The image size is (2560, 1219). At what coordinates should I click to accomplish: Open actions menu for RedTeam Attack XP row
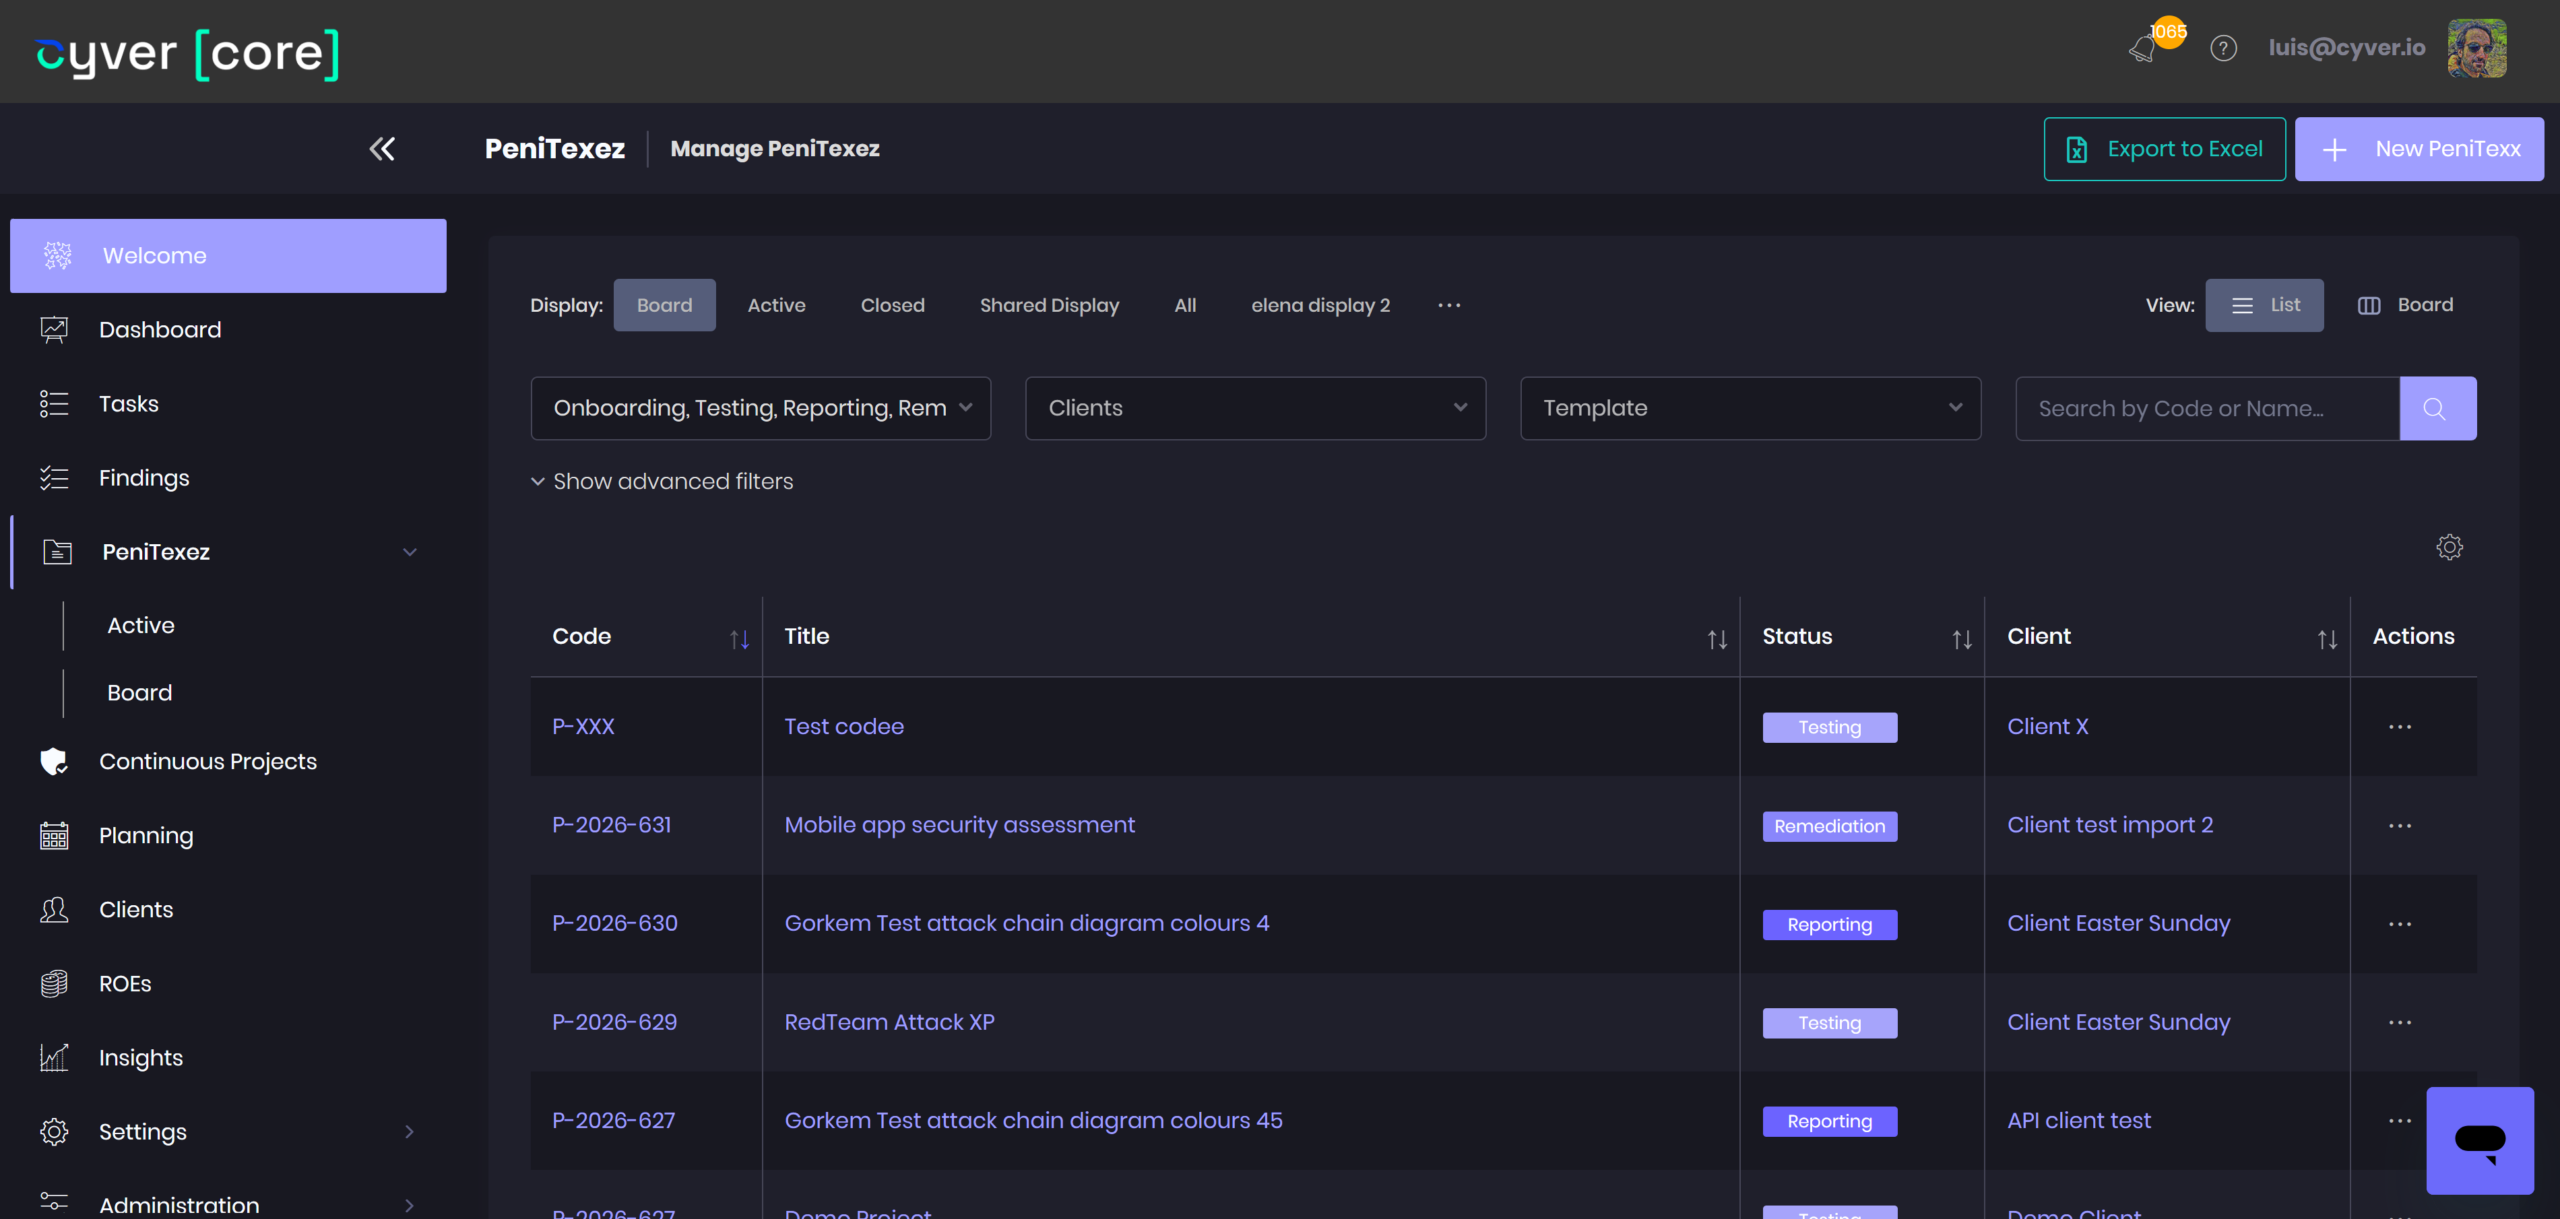(x=2400, y=1023)
